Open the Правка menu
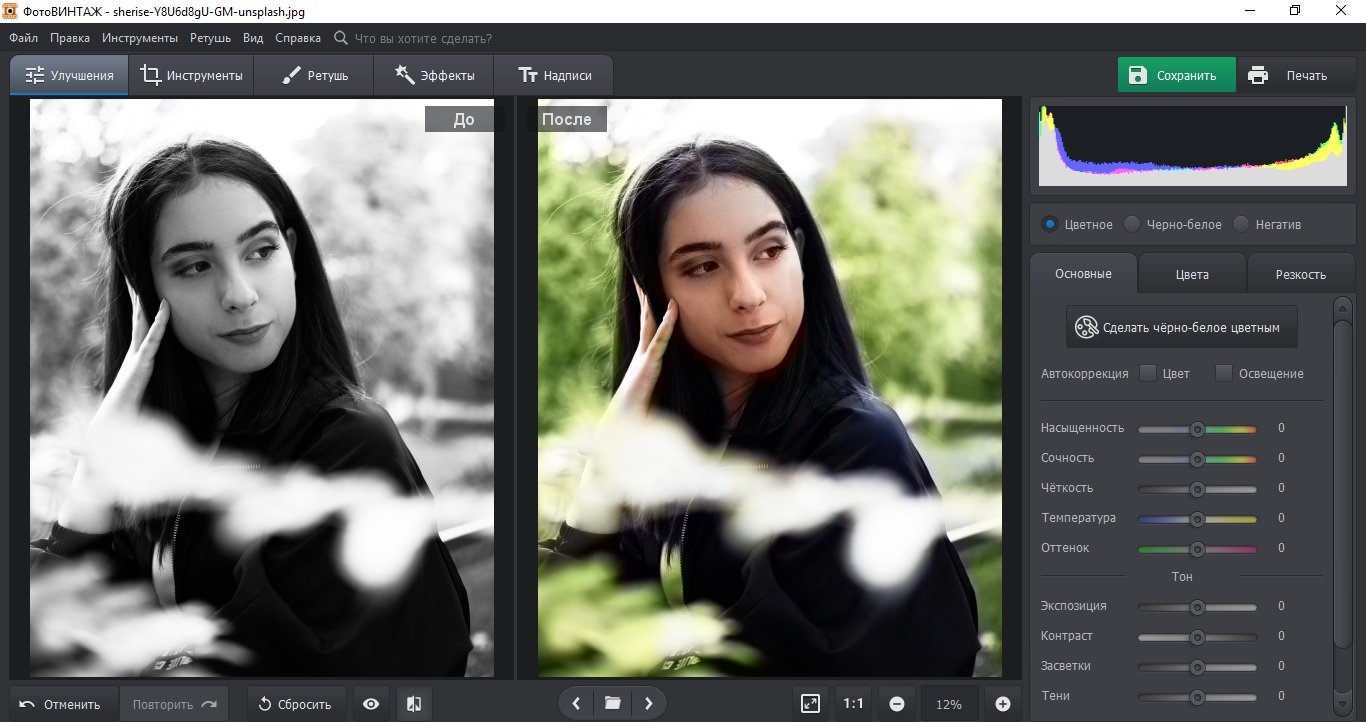Viewport: 1366px width, 722px height. 70,38
